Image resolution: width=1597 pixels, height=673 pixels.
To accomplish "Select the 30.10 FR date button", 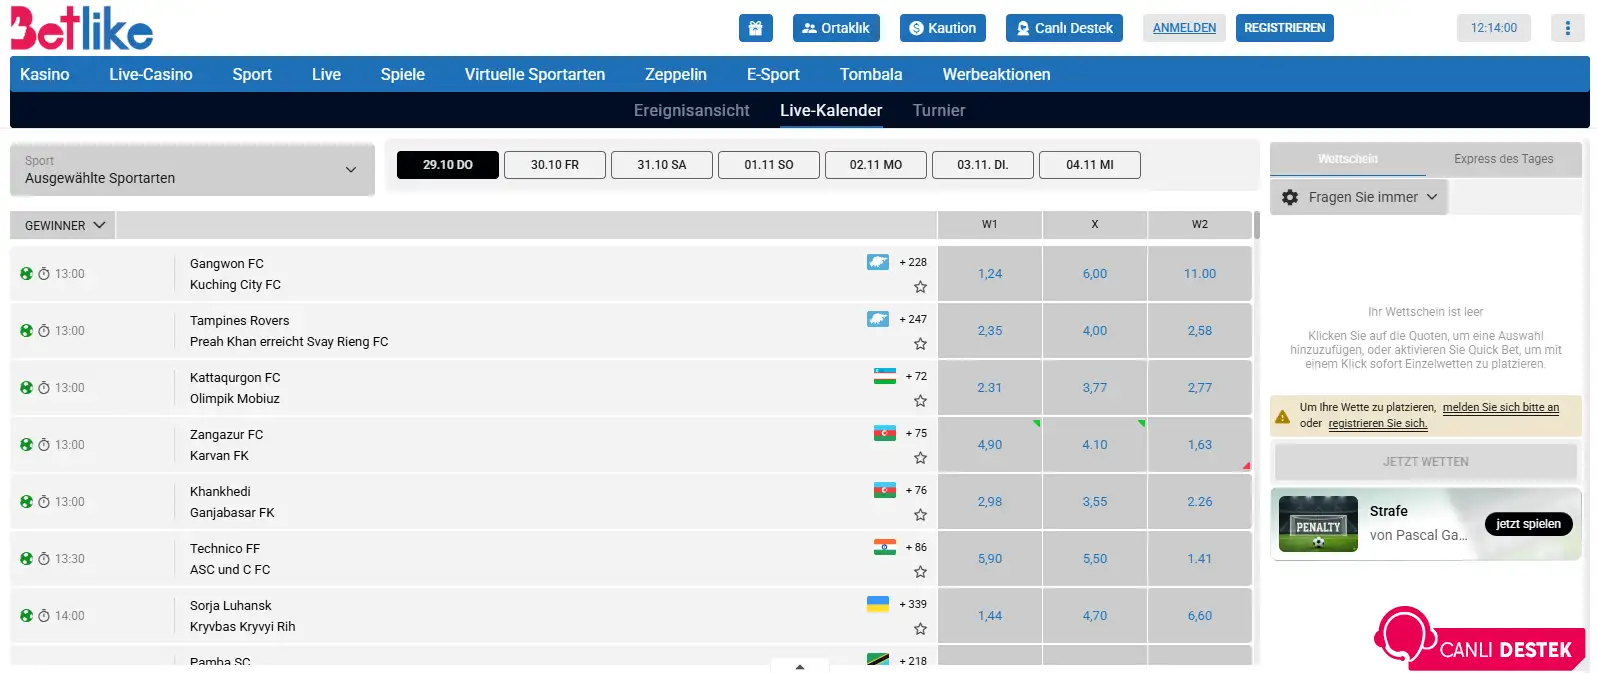I will pos(555,165).
